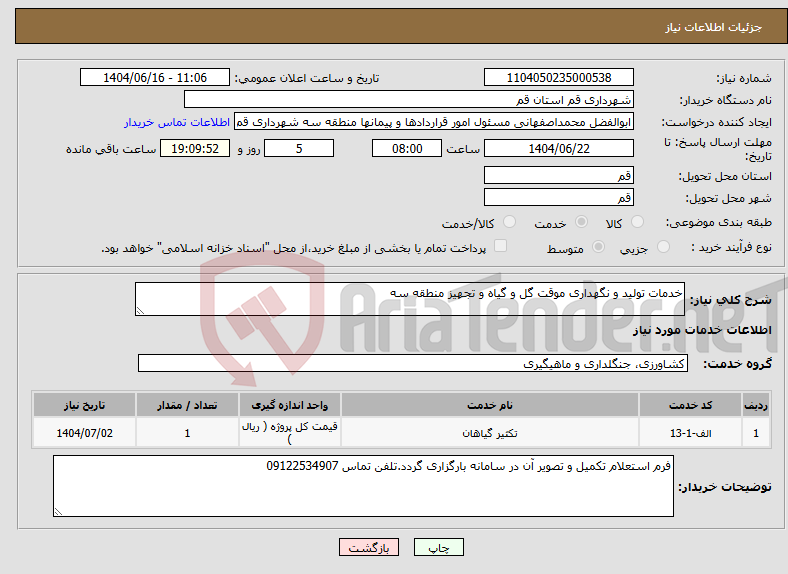Click the ردیف column header
This screenshot has width=788, height=574.
pos(756,405)
